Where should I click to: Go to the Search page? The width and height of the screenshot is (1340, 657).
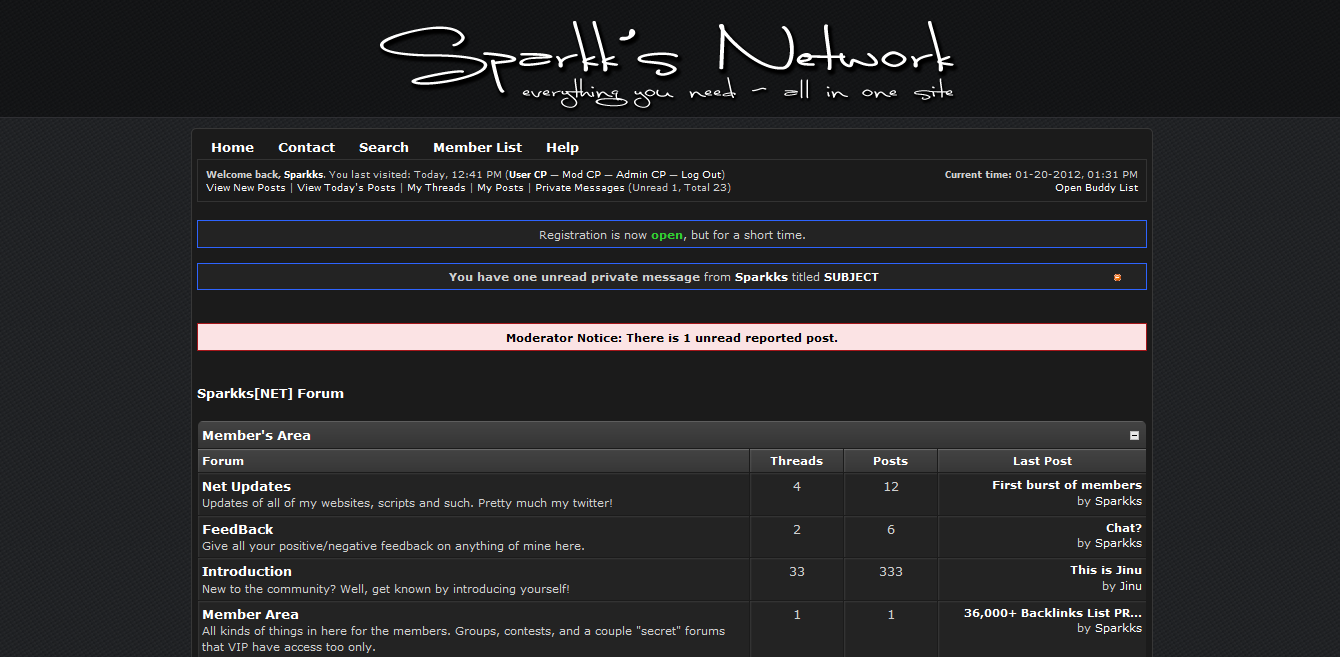384,147
